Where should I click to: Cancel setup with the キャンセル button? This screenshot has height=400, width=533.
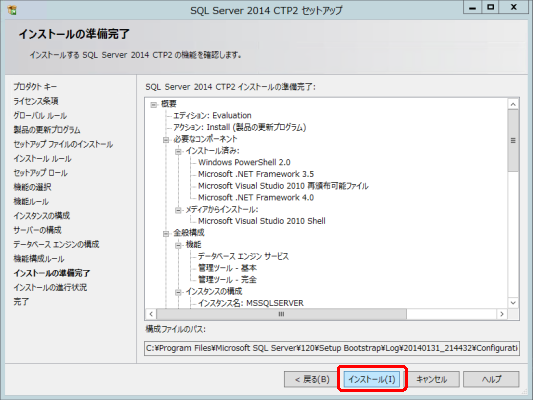pos(432,379)
